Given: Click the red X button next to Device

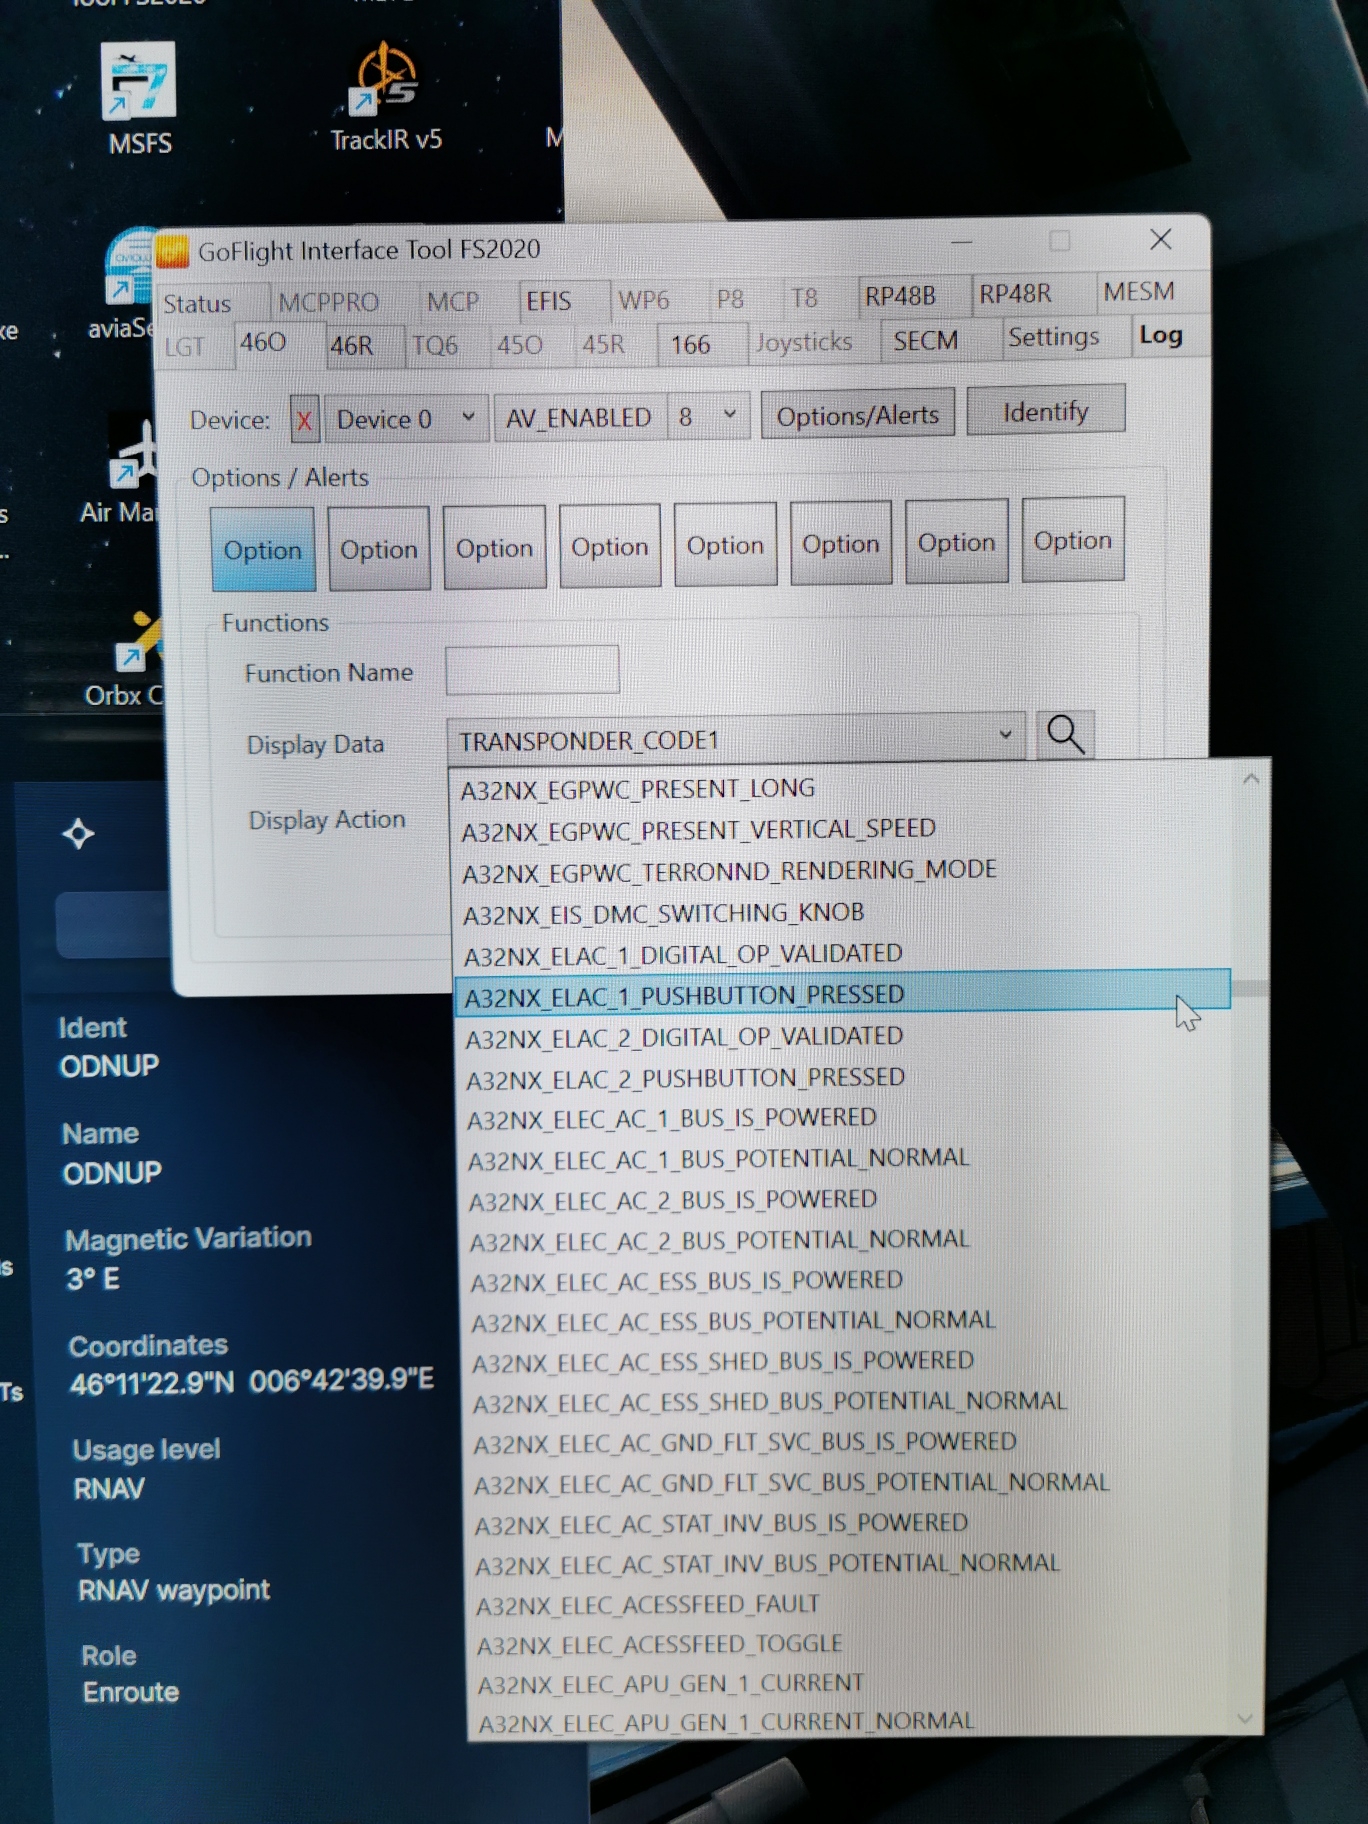Looking at the screenshot, I should (305, 420).
